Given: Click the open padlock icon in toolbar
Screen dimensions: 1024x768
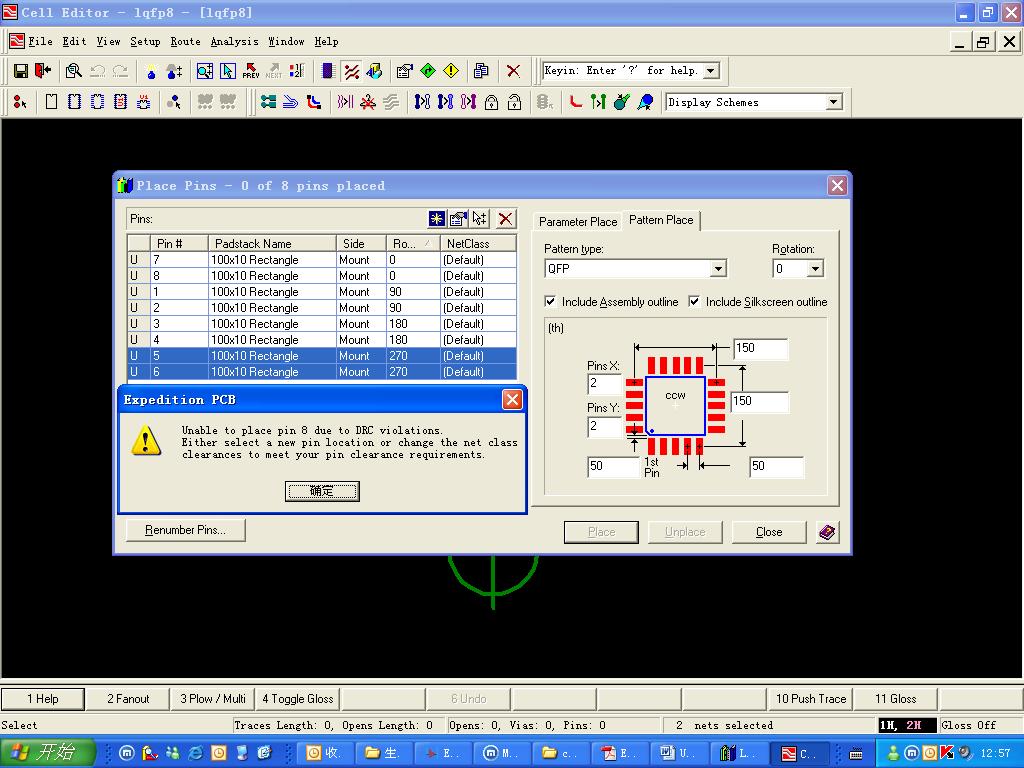Looking at the screenshot, I should [514, 102].
